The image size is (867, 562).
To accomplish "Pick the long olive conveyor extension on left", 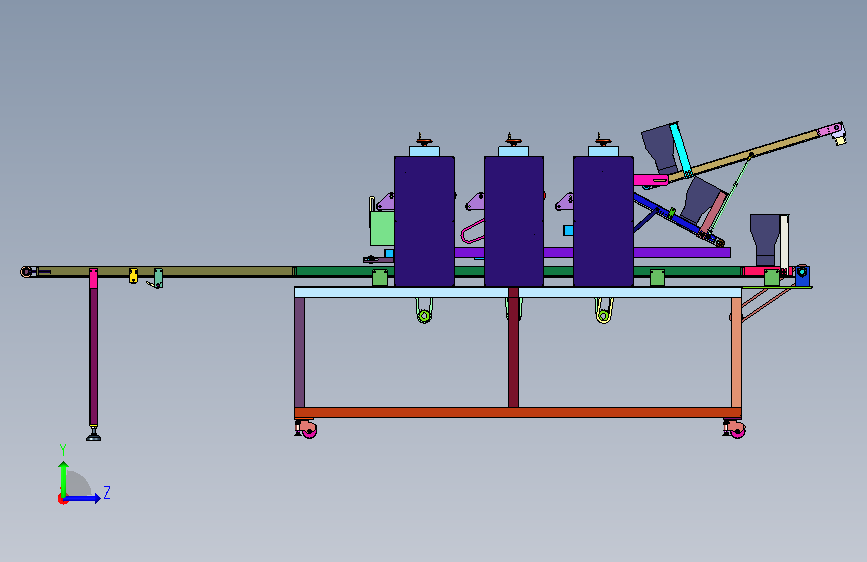I will point(166,272).
